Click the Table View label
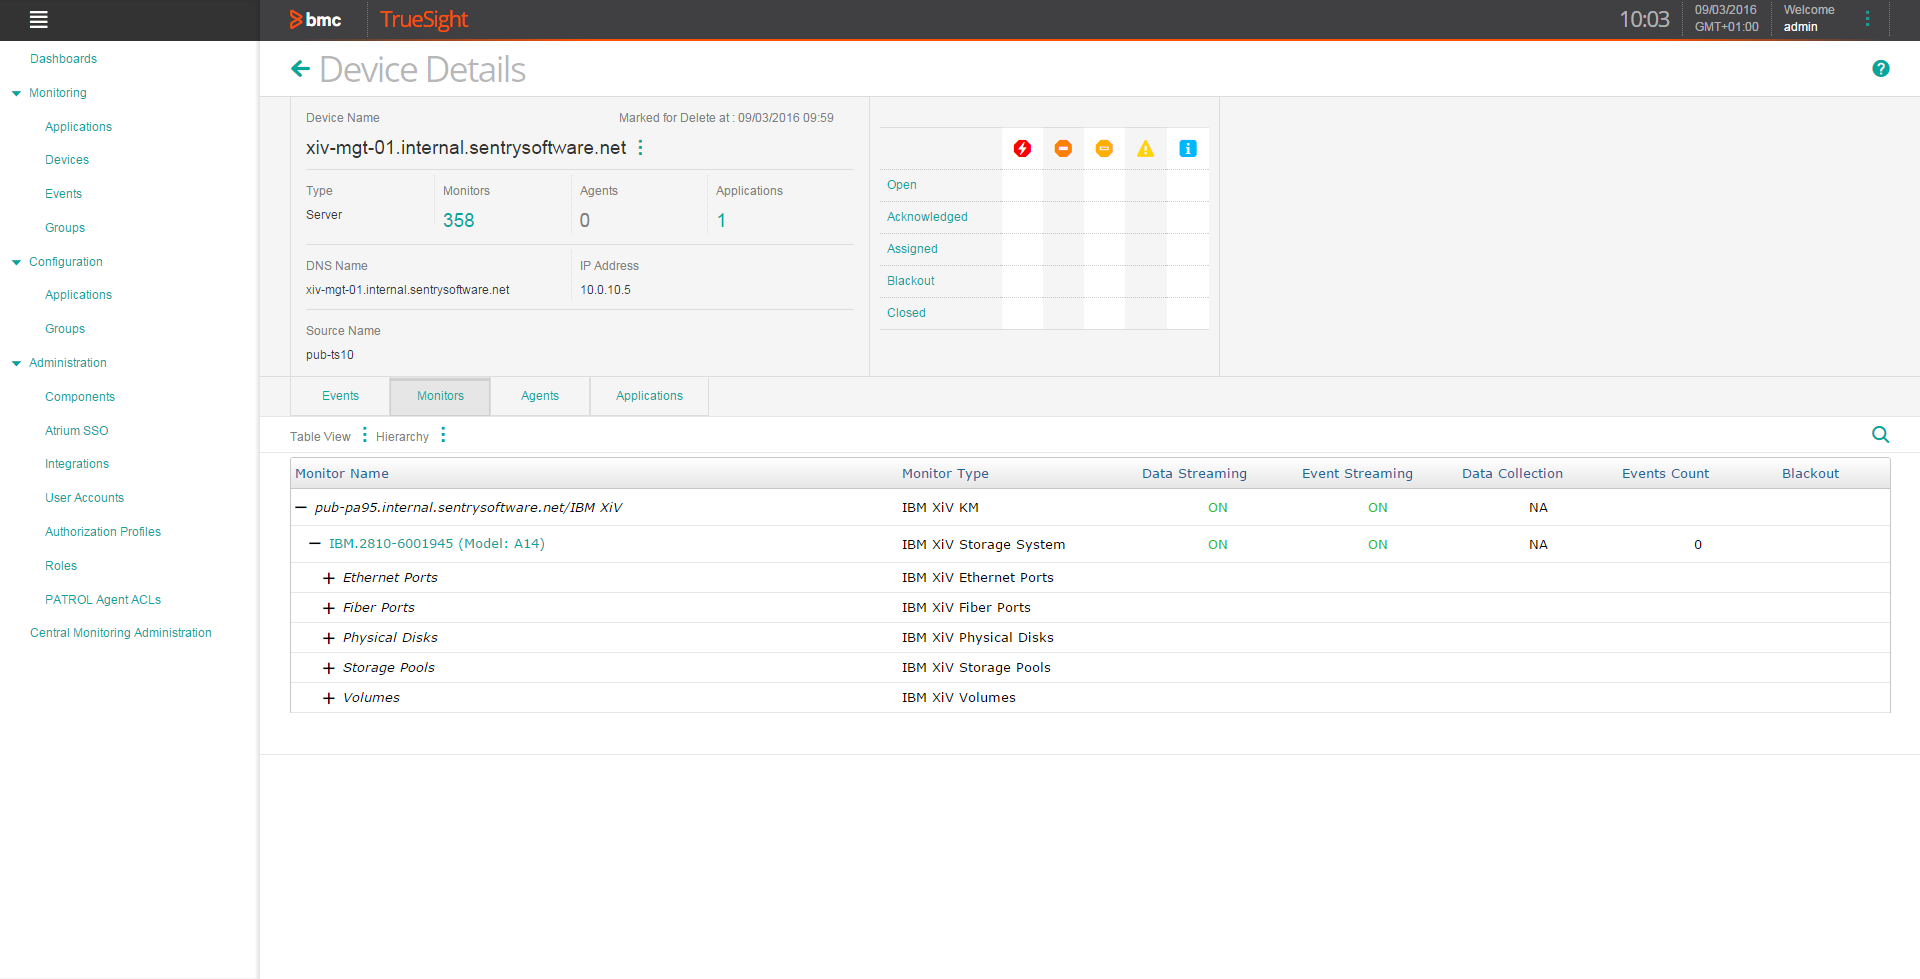Image resolution: width=1920 pixels, height=979 pixels. pos(320,437)
